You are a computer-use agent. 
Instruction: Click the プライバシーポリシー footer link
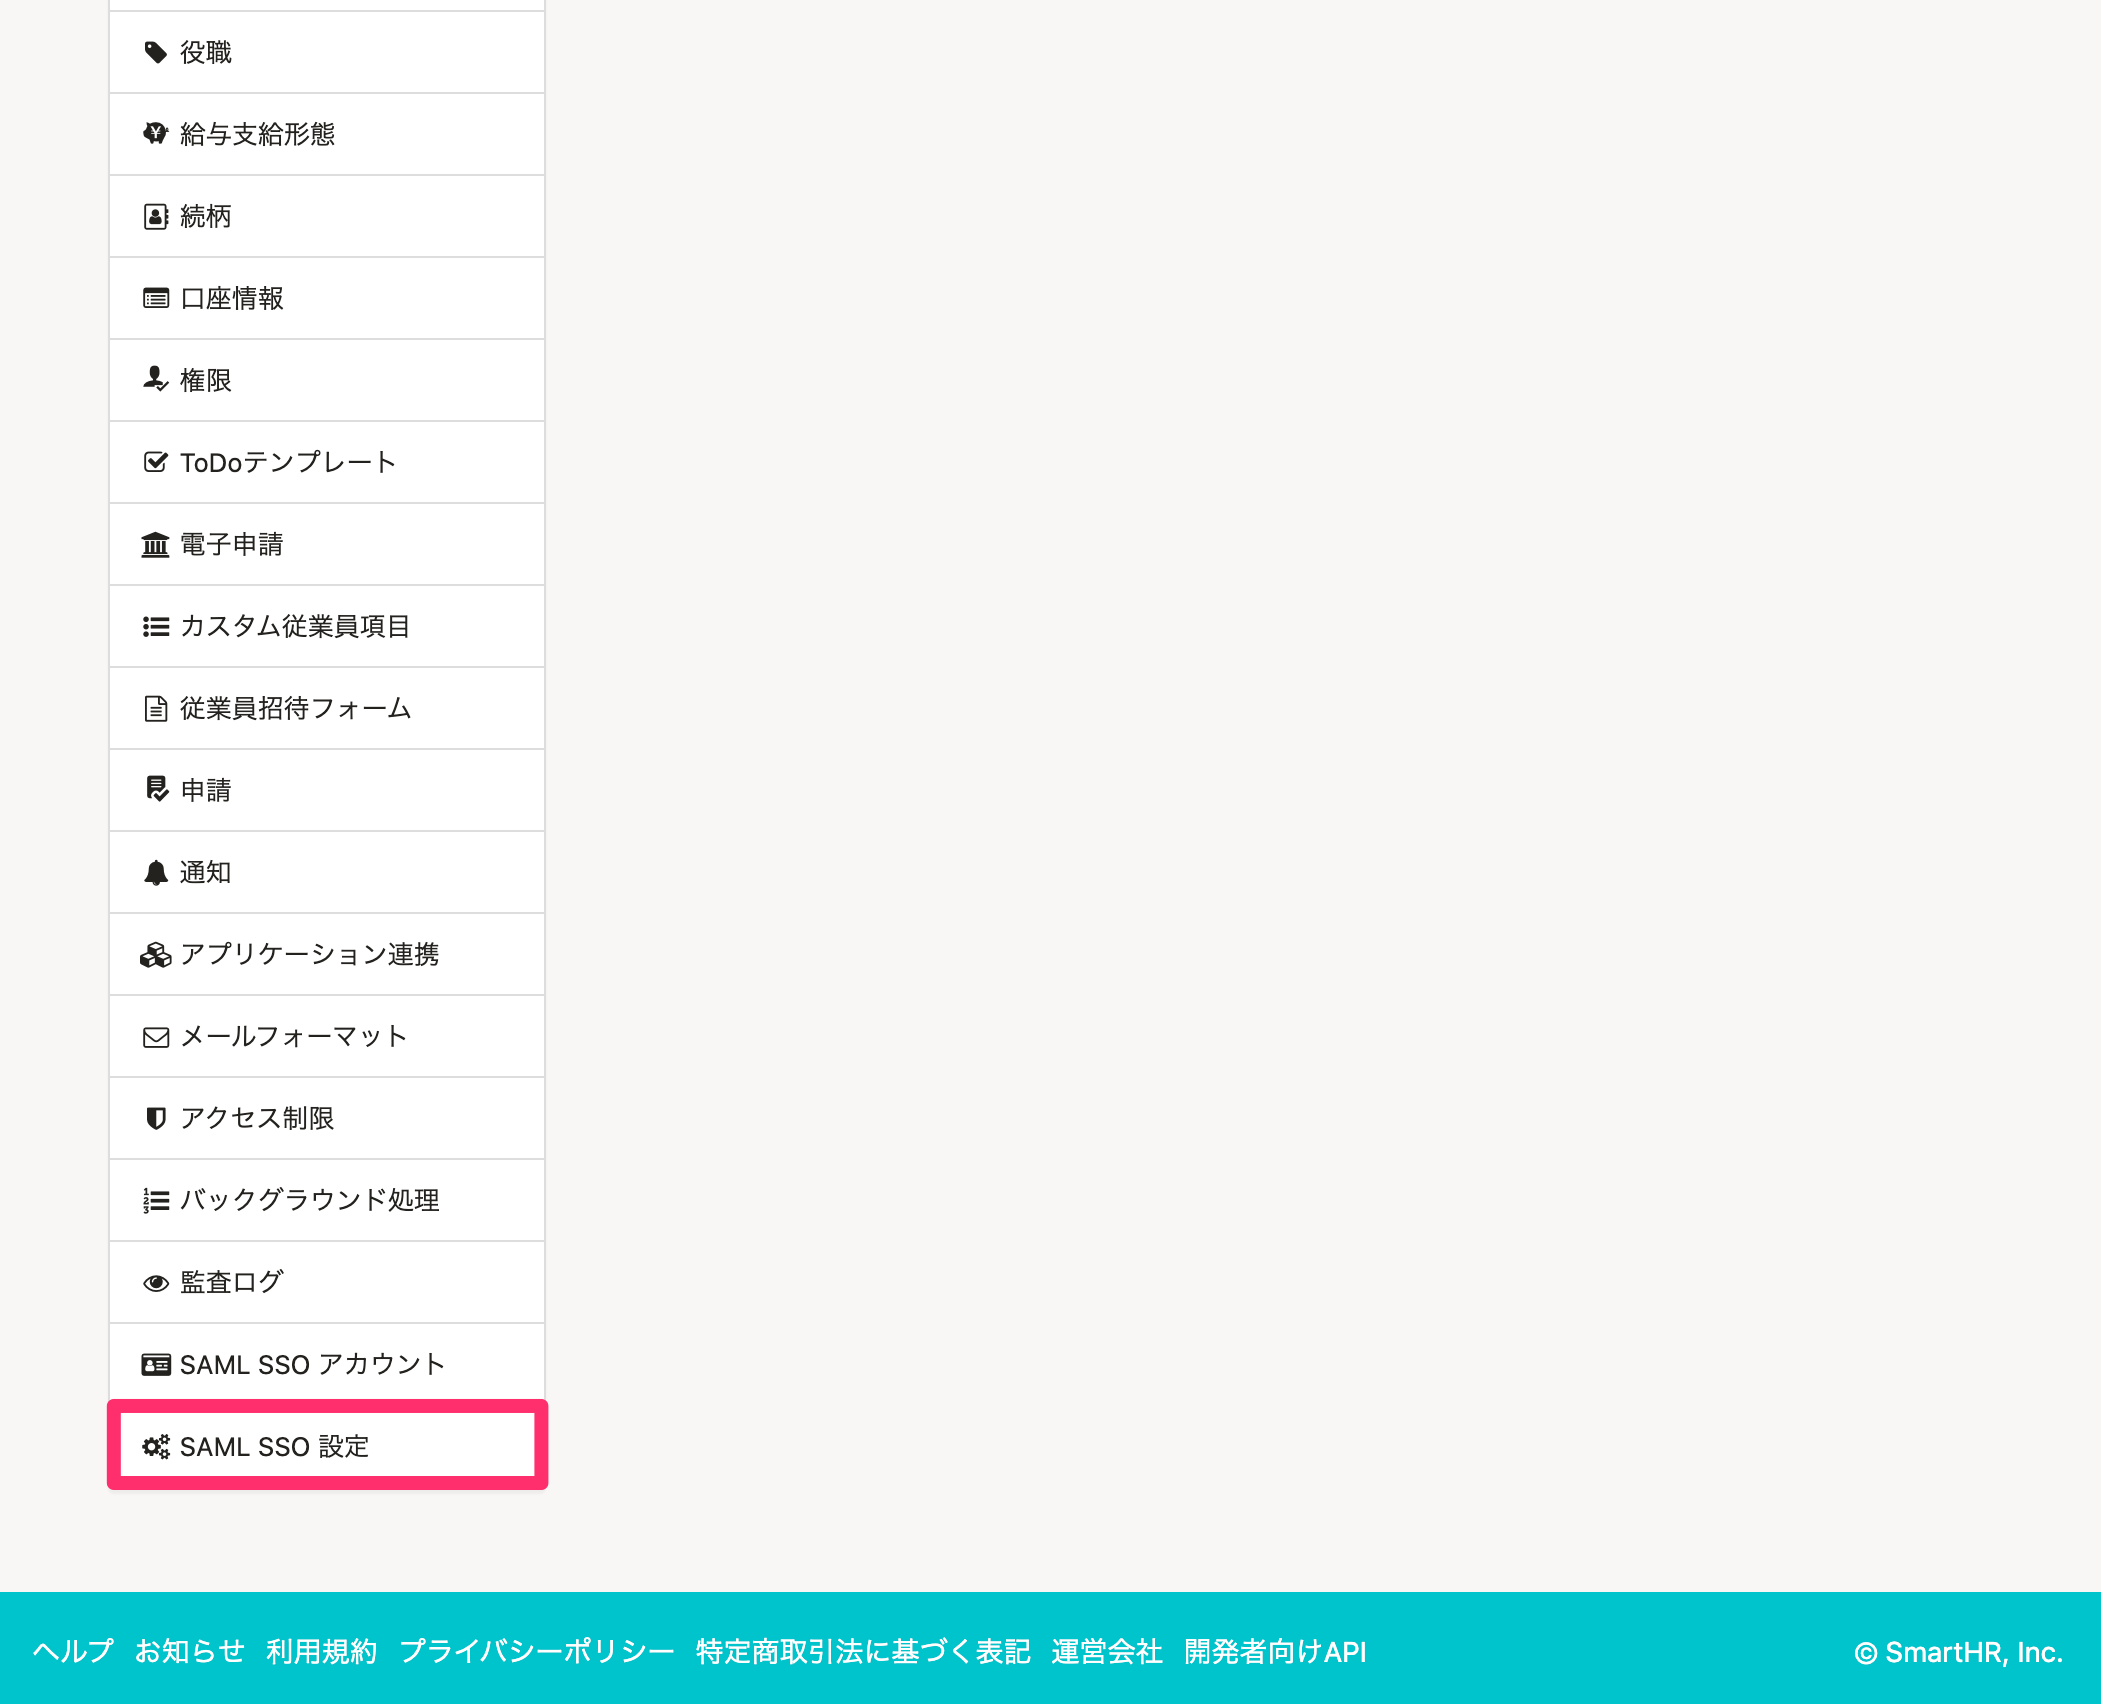(x=537, y=1651)
